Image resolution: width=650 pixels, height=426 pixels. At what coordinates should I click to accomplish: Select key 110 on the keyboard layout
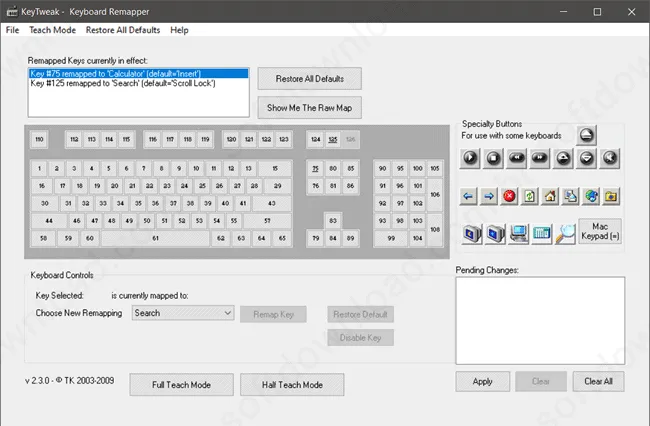pos(39,139)
